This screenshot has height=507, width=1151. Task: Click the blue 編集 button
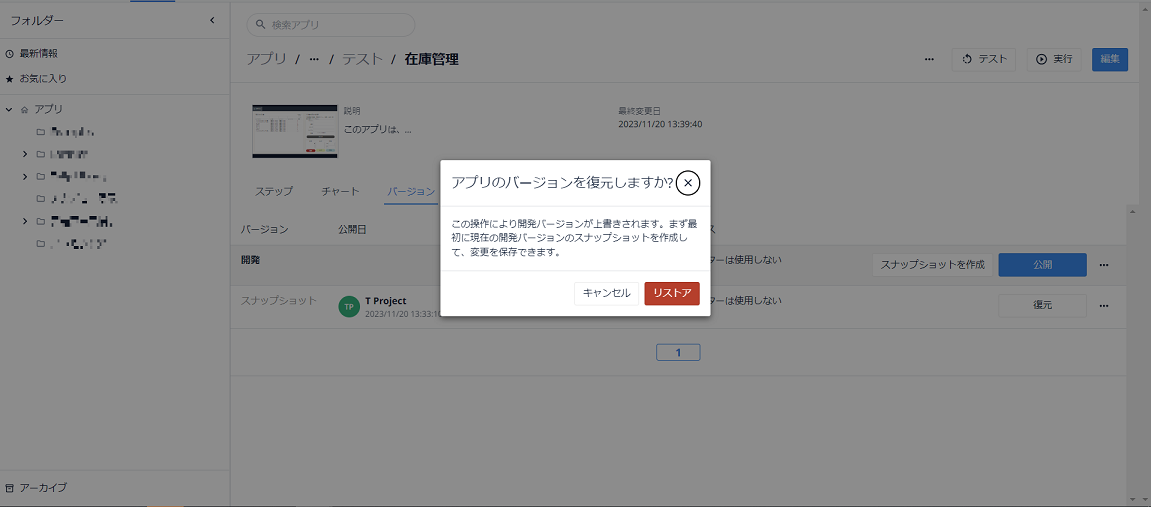pos(1110,59)
